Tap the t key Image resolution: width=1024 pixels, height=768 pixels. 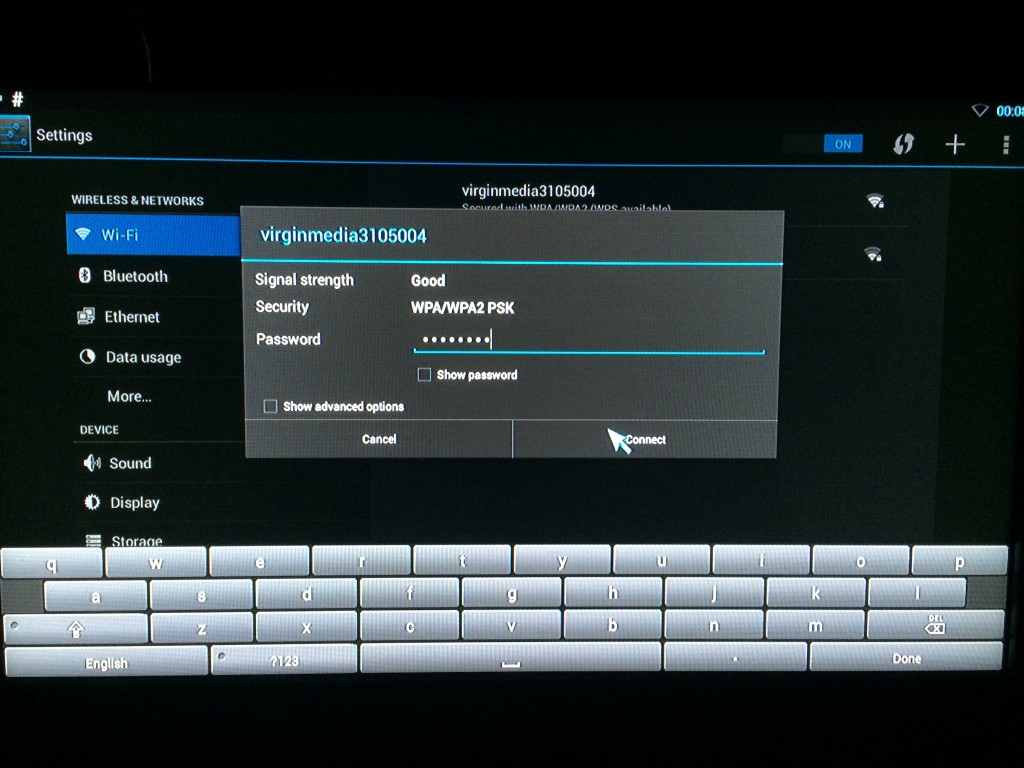coord(462,560)
